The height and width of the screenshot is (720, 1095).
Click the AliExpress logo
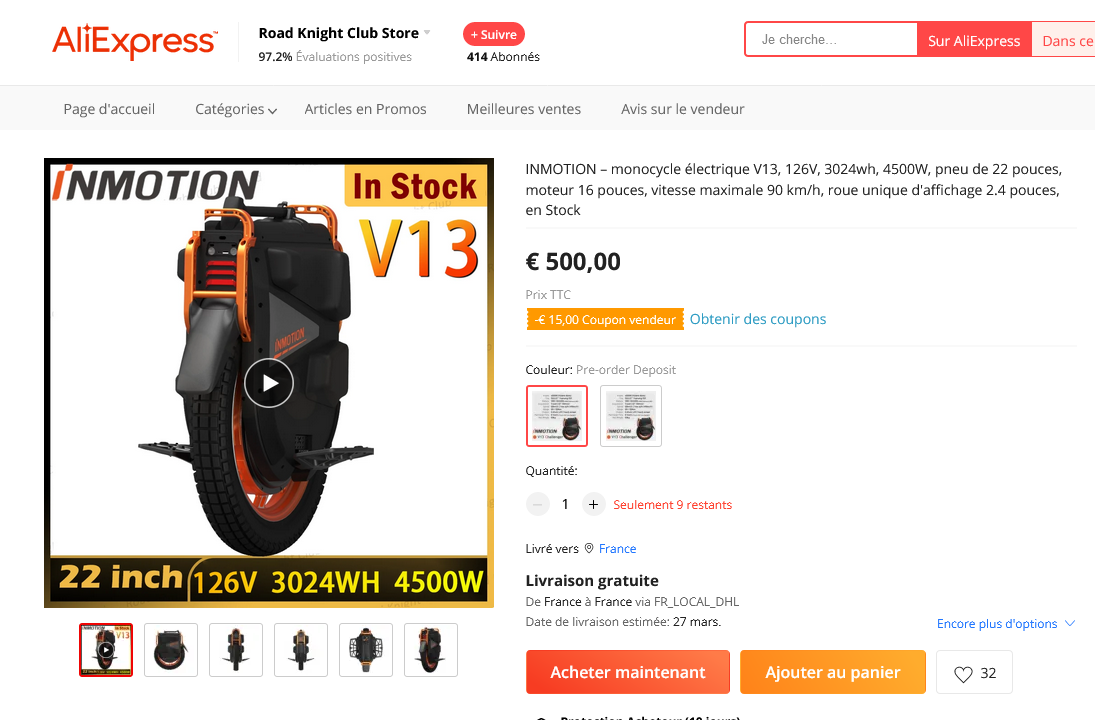click(x=135, y=41)
